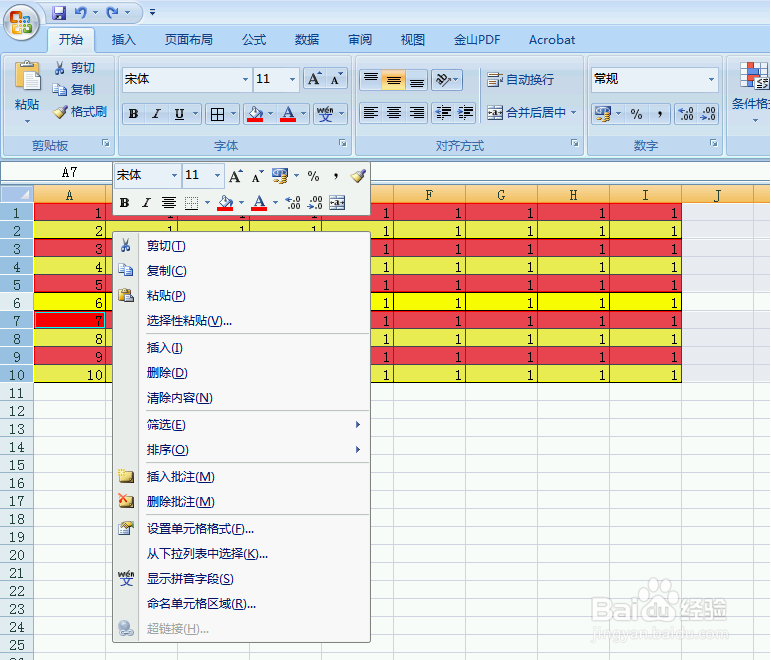The width and height of the screenshot is (771, 660).
Task: Set bottom vertical alignment in ribbon
Action: pos(416,80)
